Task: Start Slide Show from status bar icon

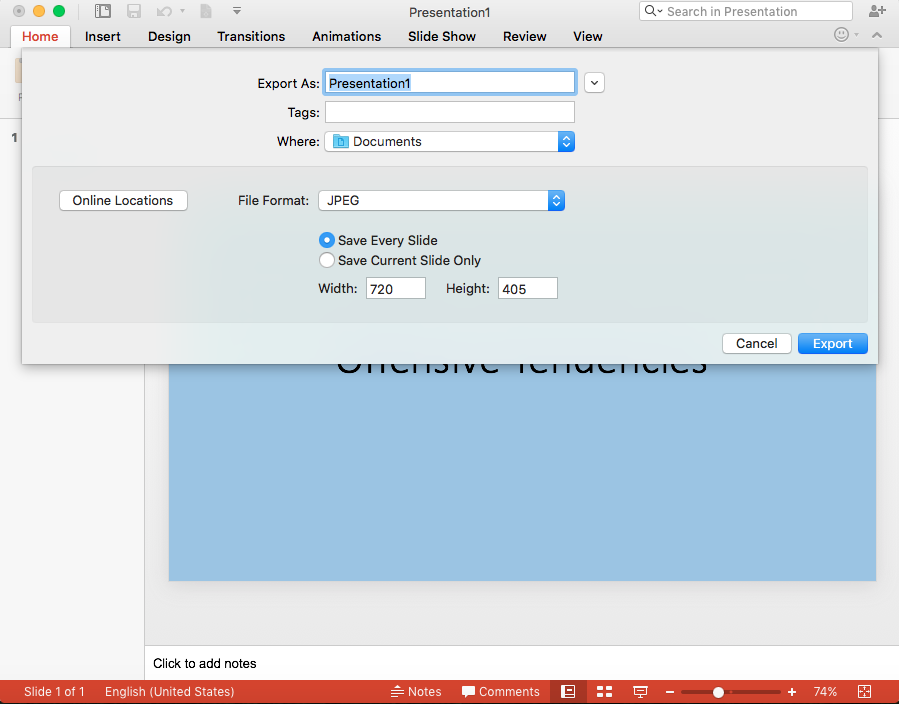Action: pos(640,692)
